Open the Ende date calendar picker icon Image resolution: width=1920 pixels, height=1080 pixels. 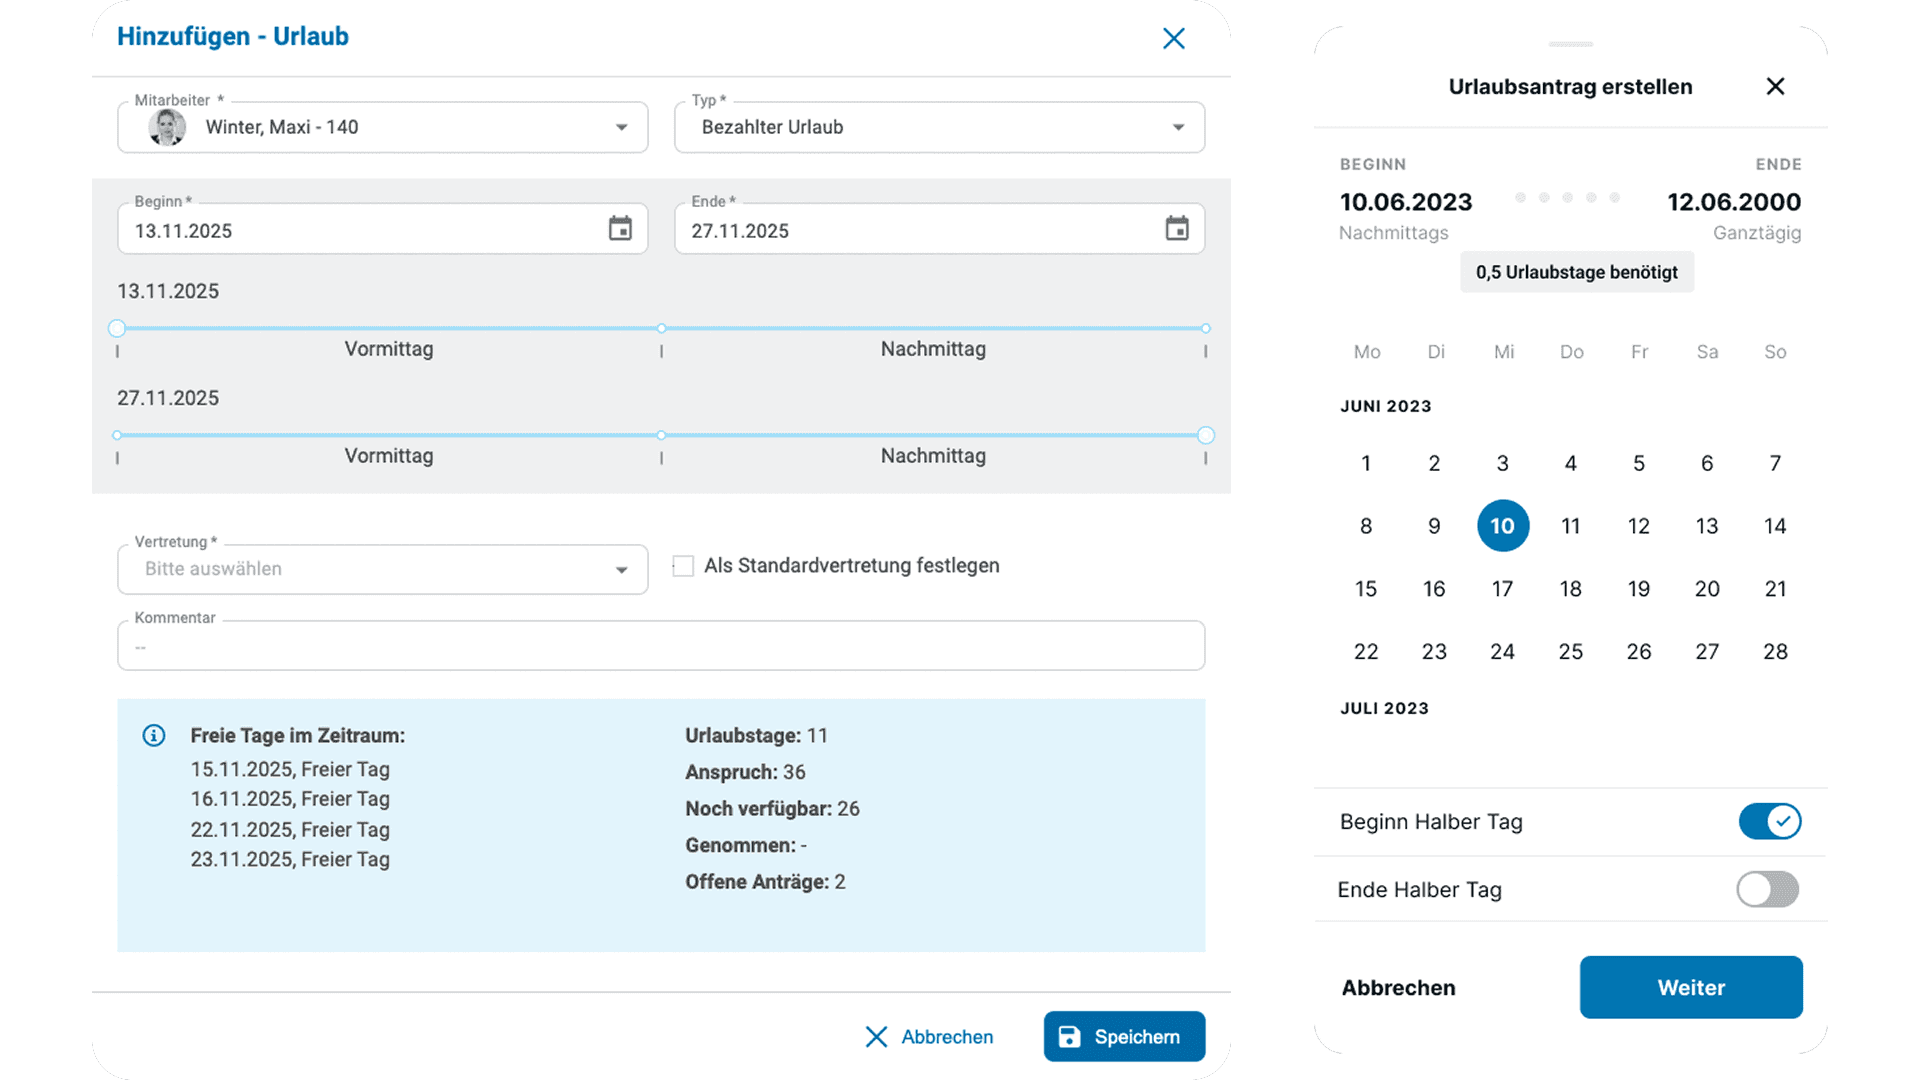pos(1177,229)
